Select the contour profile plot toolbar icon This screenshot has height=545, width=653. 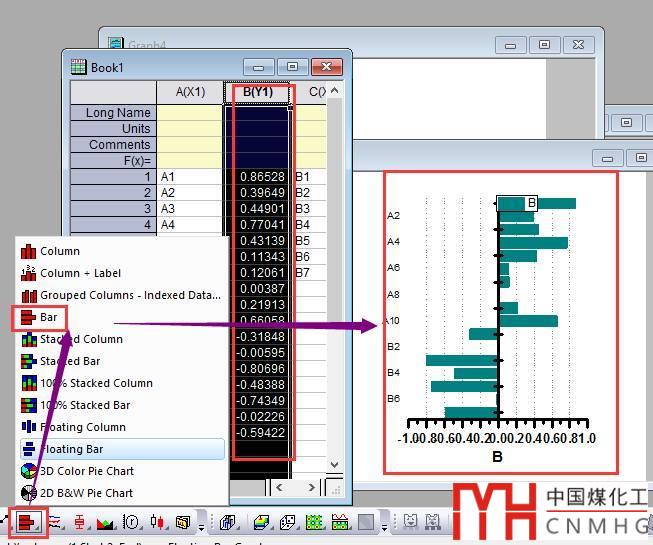tap(340, 522)
